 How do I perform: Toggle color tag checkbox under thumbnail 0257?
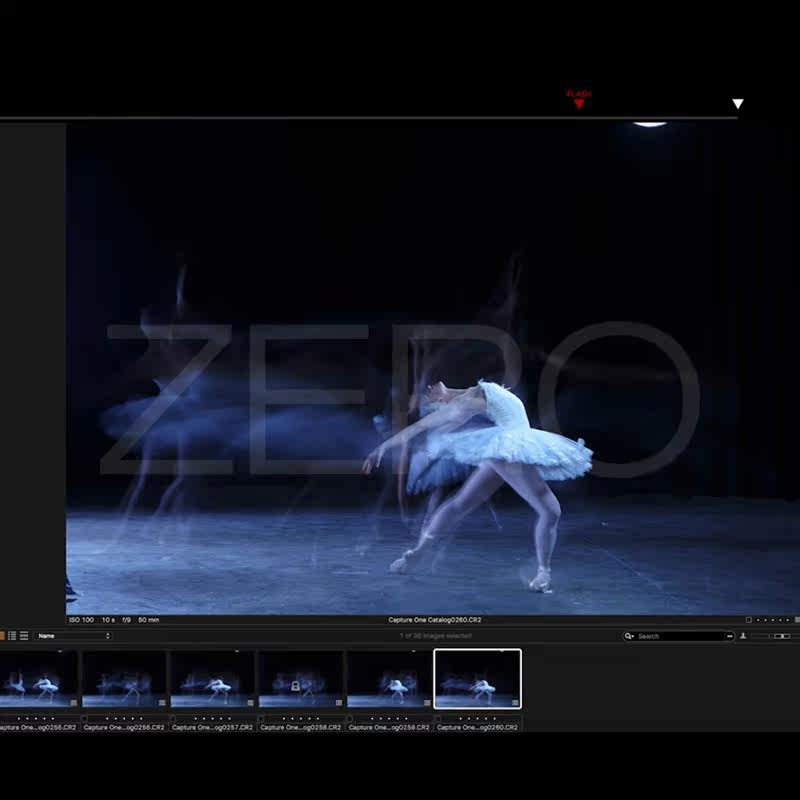pos(173,718)
